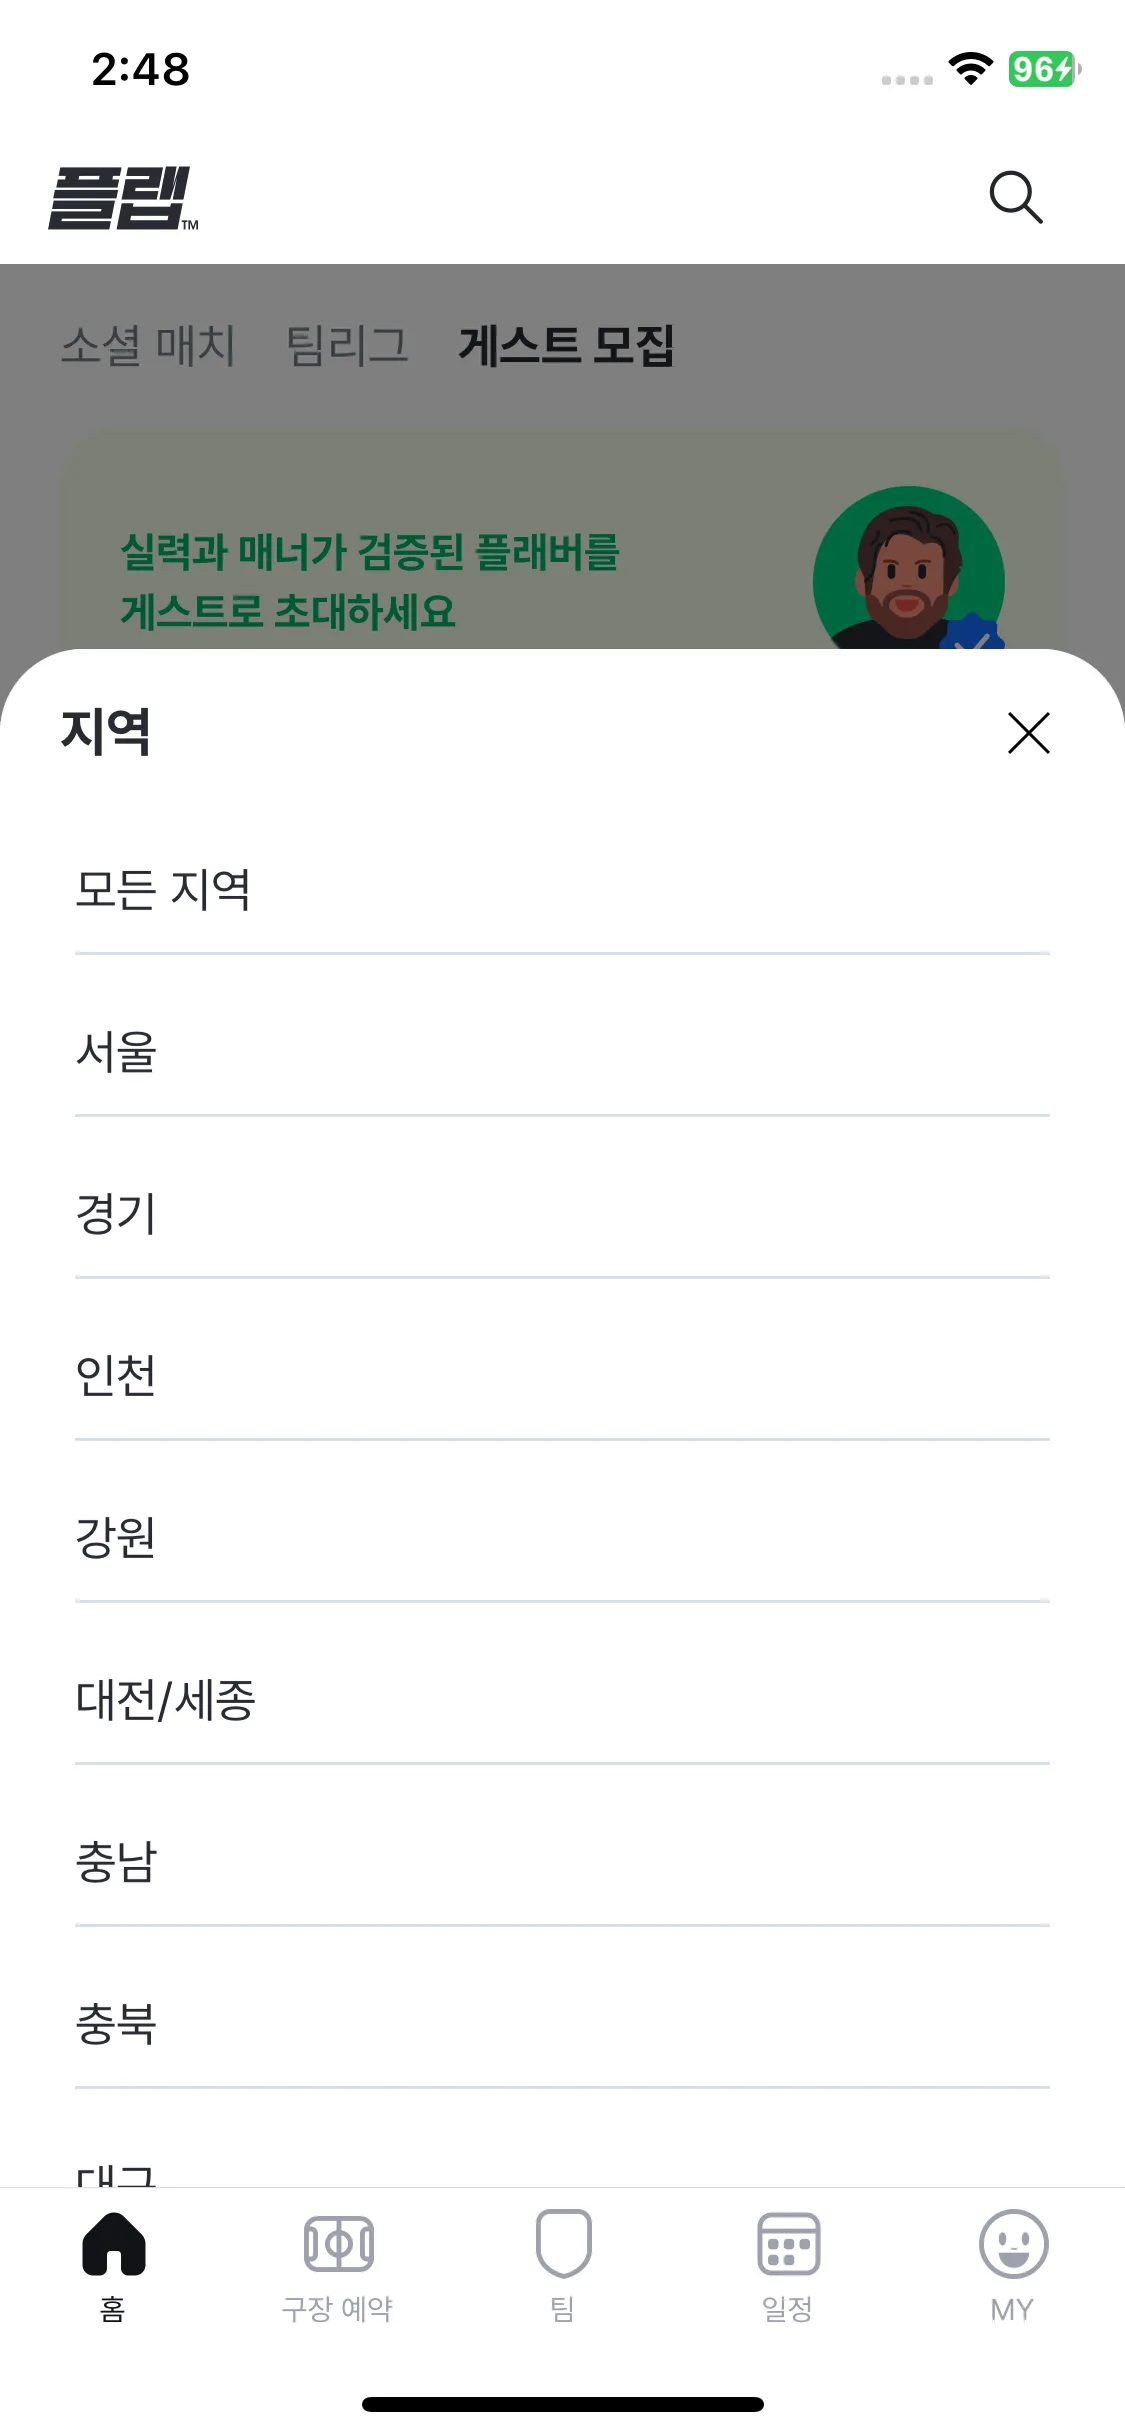The height and width of the screenshot is (2436, 1125).
Task: Switch to the 소셜 매치 tab
Action: pos(148,346)
